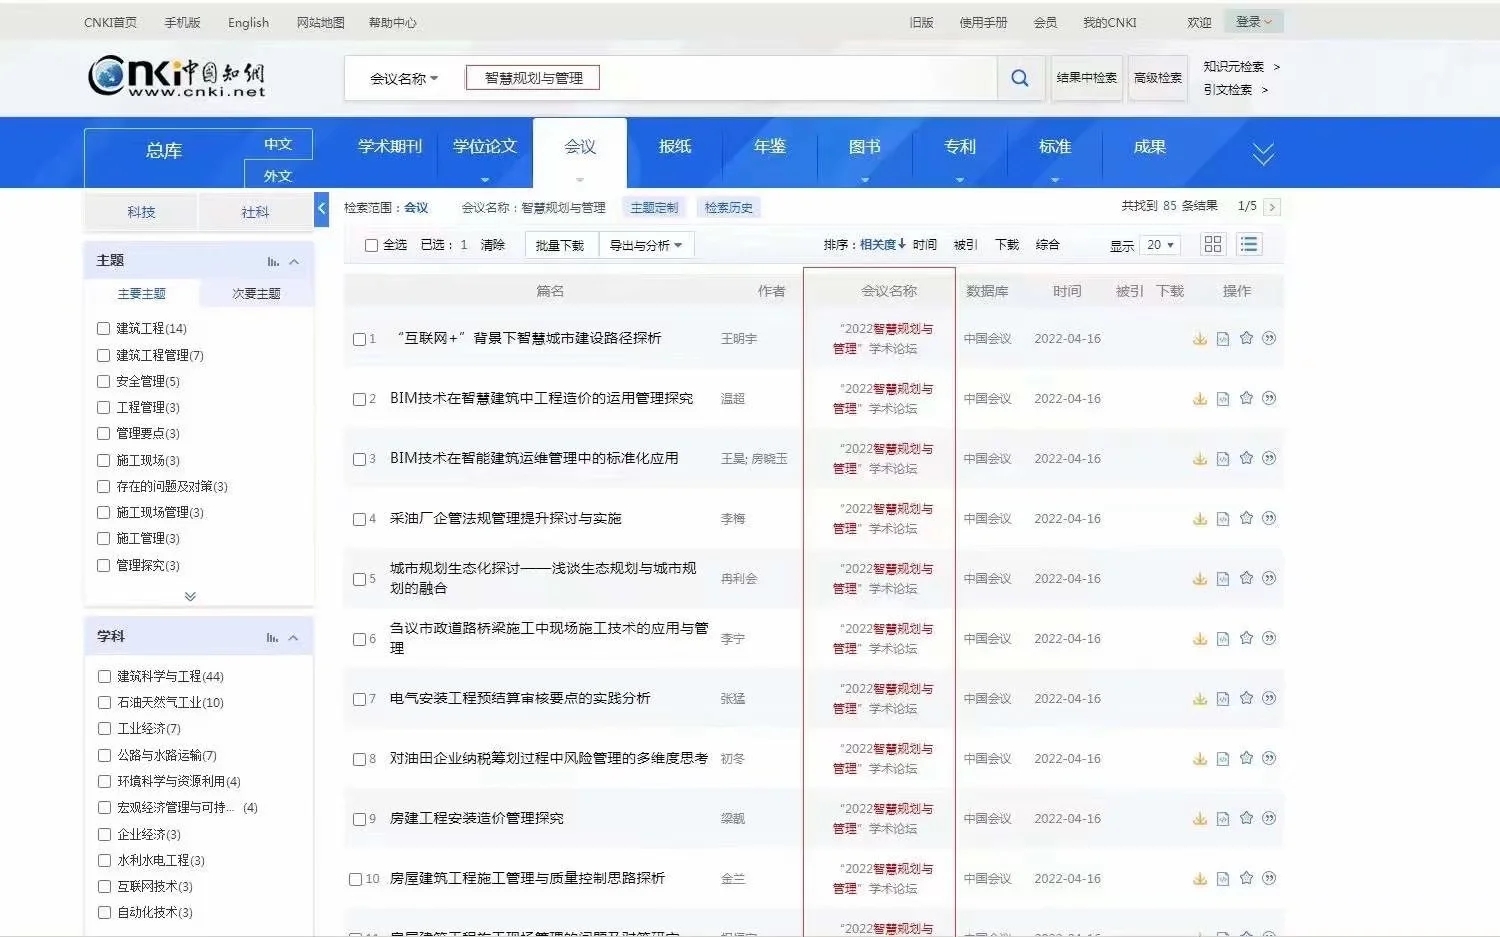The image size is (1500, 937).
Task: Select the 社科 tab in sidebar
Action: [255, 212]
